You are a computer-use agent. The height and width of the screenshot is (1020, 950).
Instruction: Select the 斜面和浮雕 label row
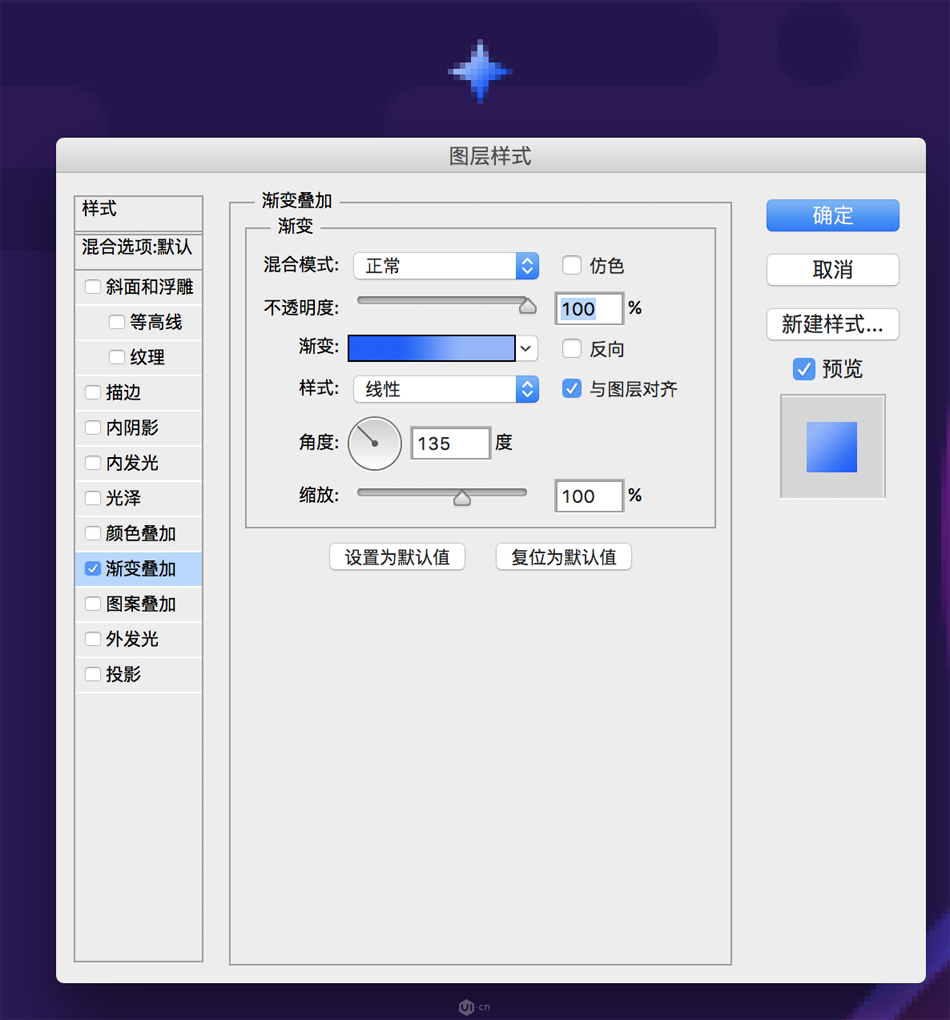coord(139,287)
